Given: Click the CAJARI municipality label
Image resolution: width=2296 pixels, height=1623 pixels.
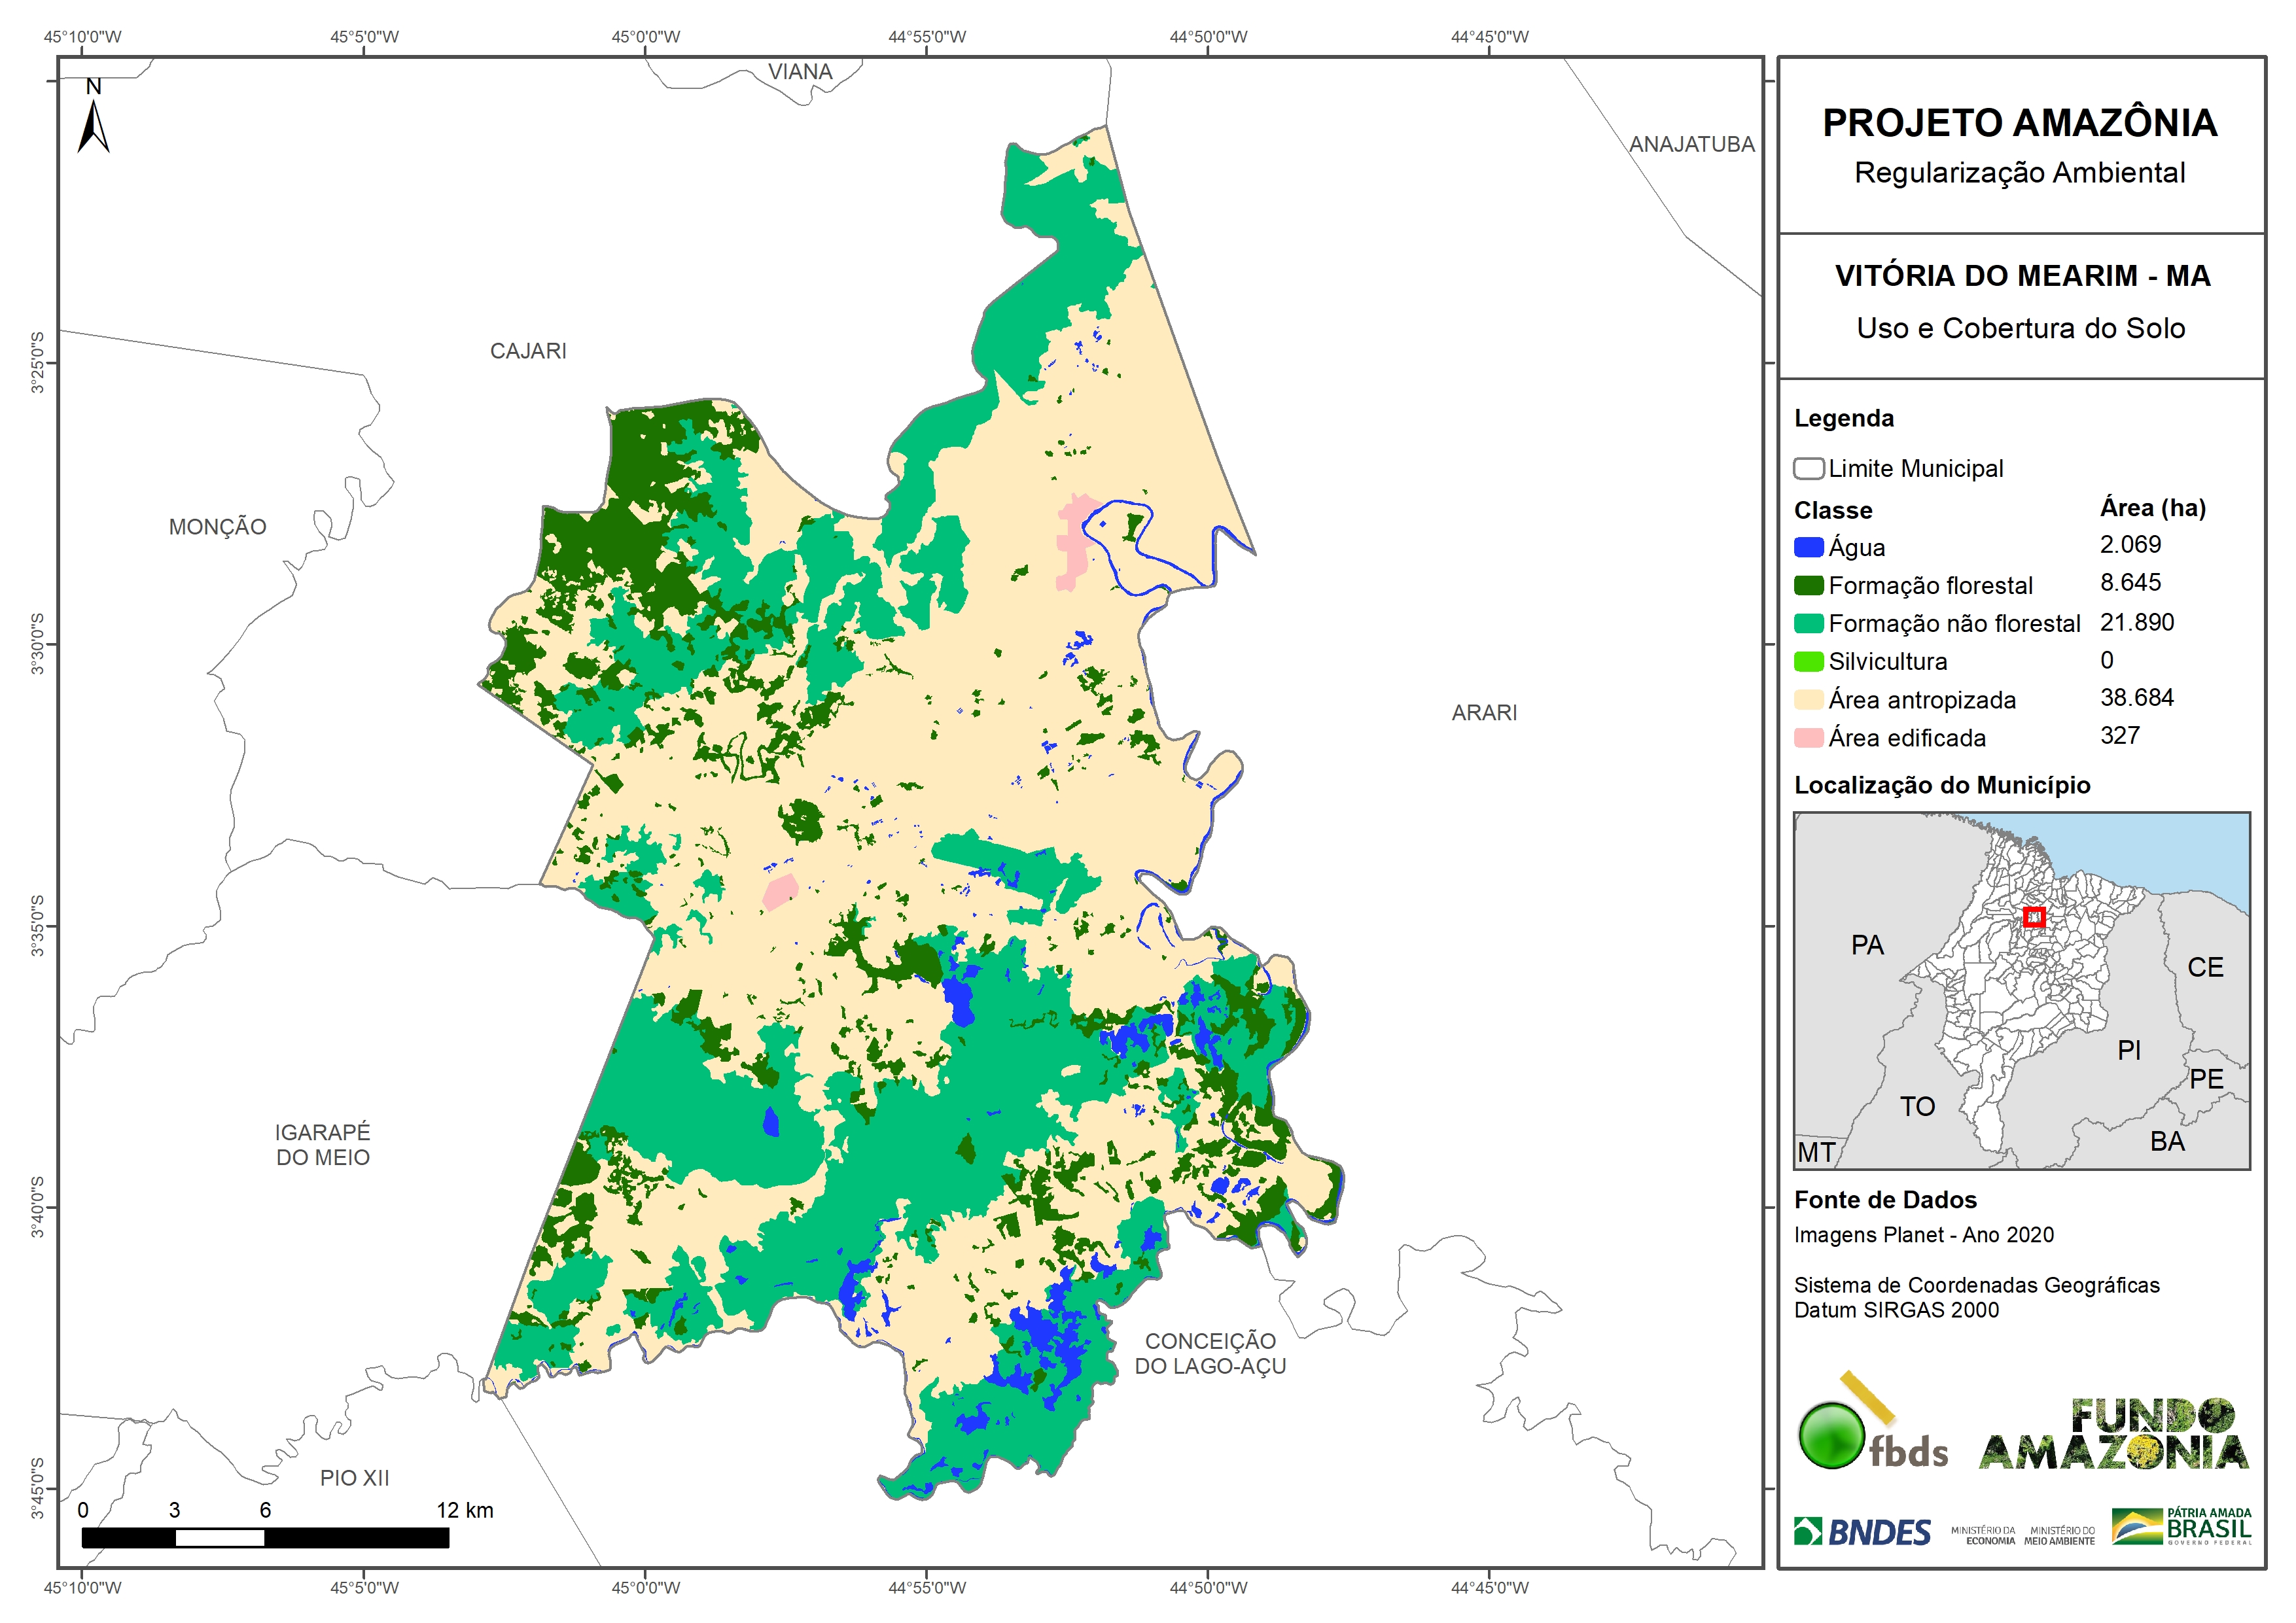Looking at the screenshot, I should pyautogui.click(x=528, y=351).
